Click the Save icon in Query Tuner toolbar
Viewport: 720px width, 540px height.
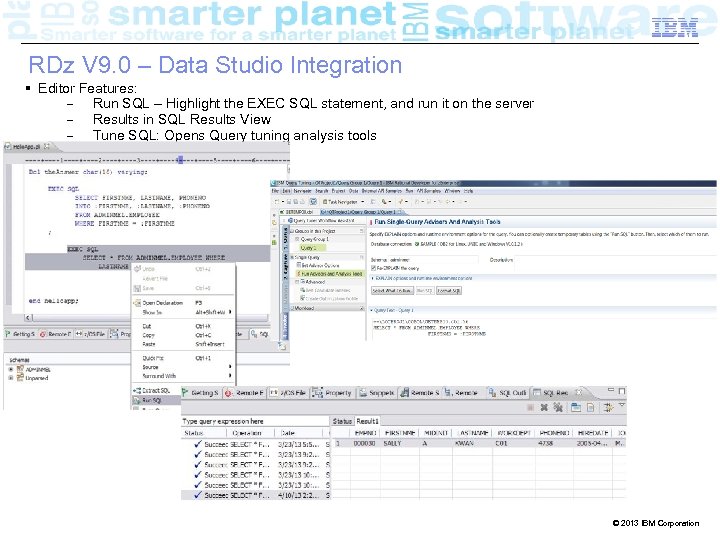point(289,202)
